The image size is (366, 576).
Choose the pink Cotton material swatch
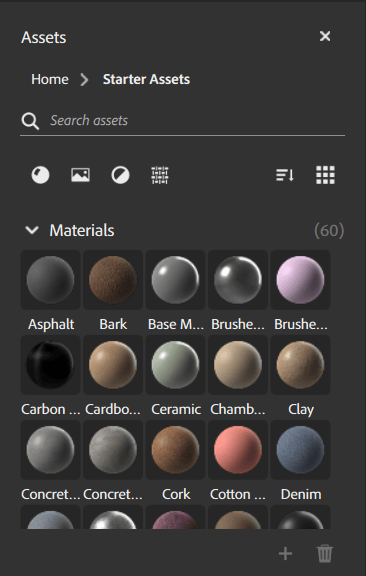coord(238,450)
